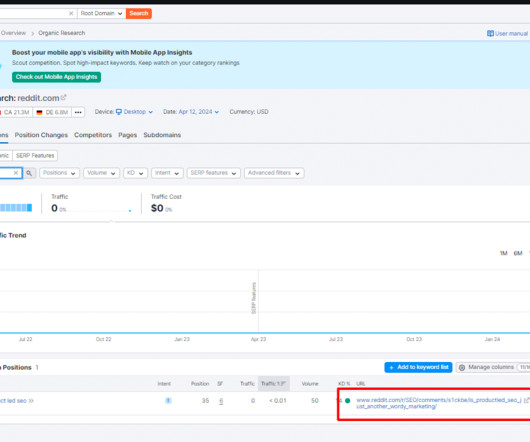The height and width of the screenshot is (442, 530).
Task: Click the Overview breadcrumb
Action: 13,33
